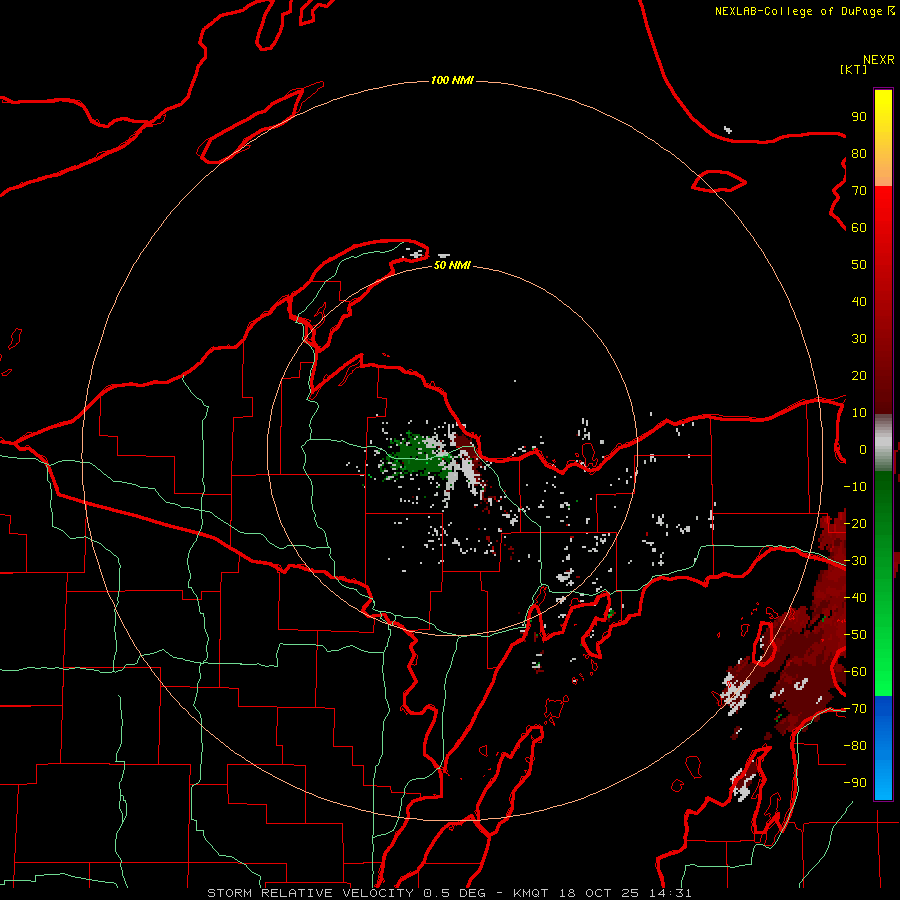Click the 90 value on the velocity scale

[x=859, y=117]
